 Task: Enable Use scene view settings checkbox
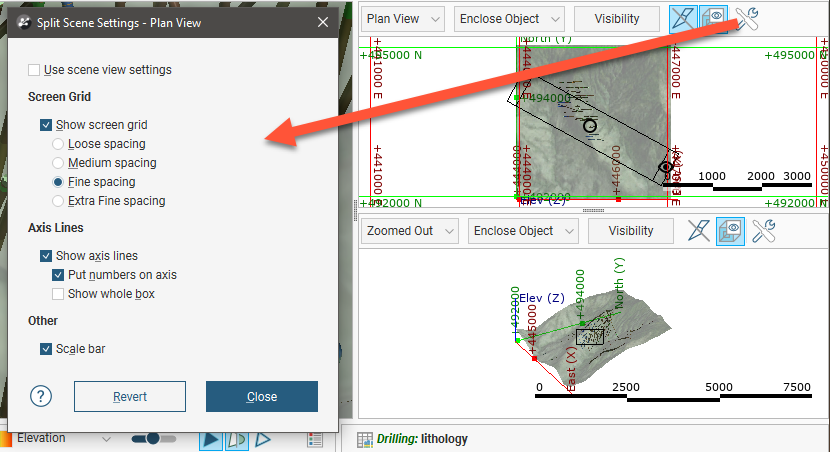tap(34, 70)
